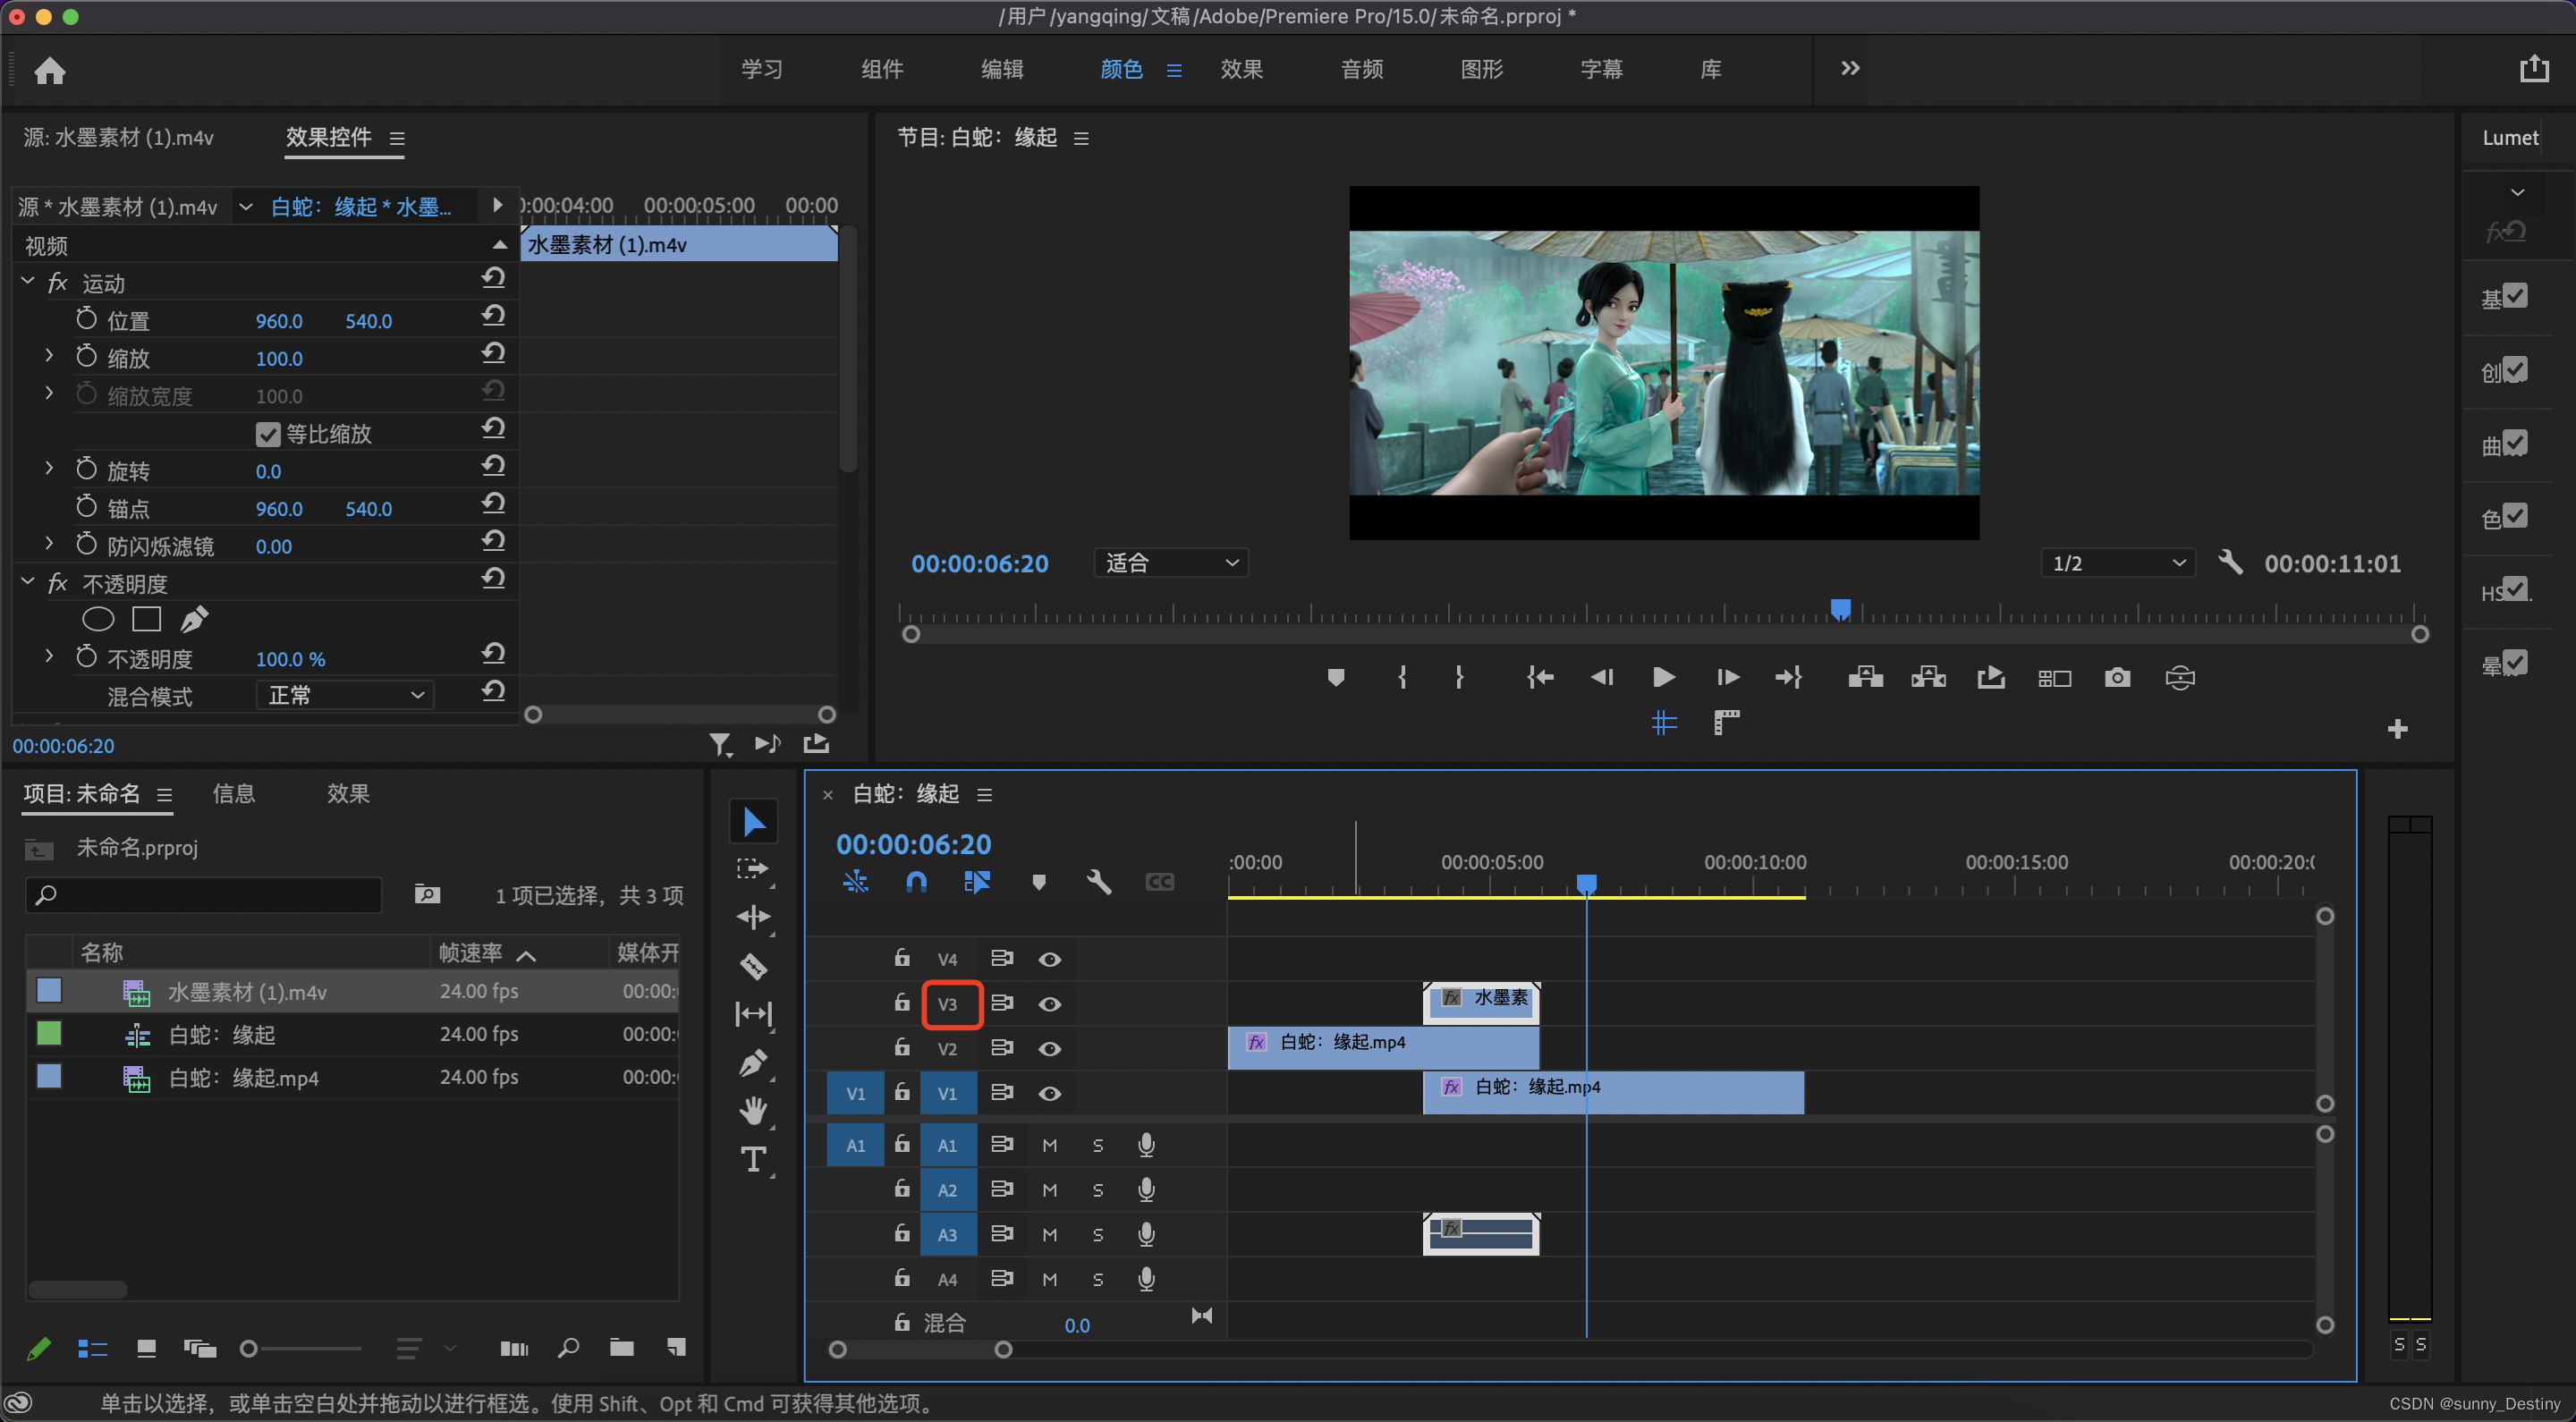Click the 不透明度 100.0 % value

pyautogui.click(x=290, y=659)
